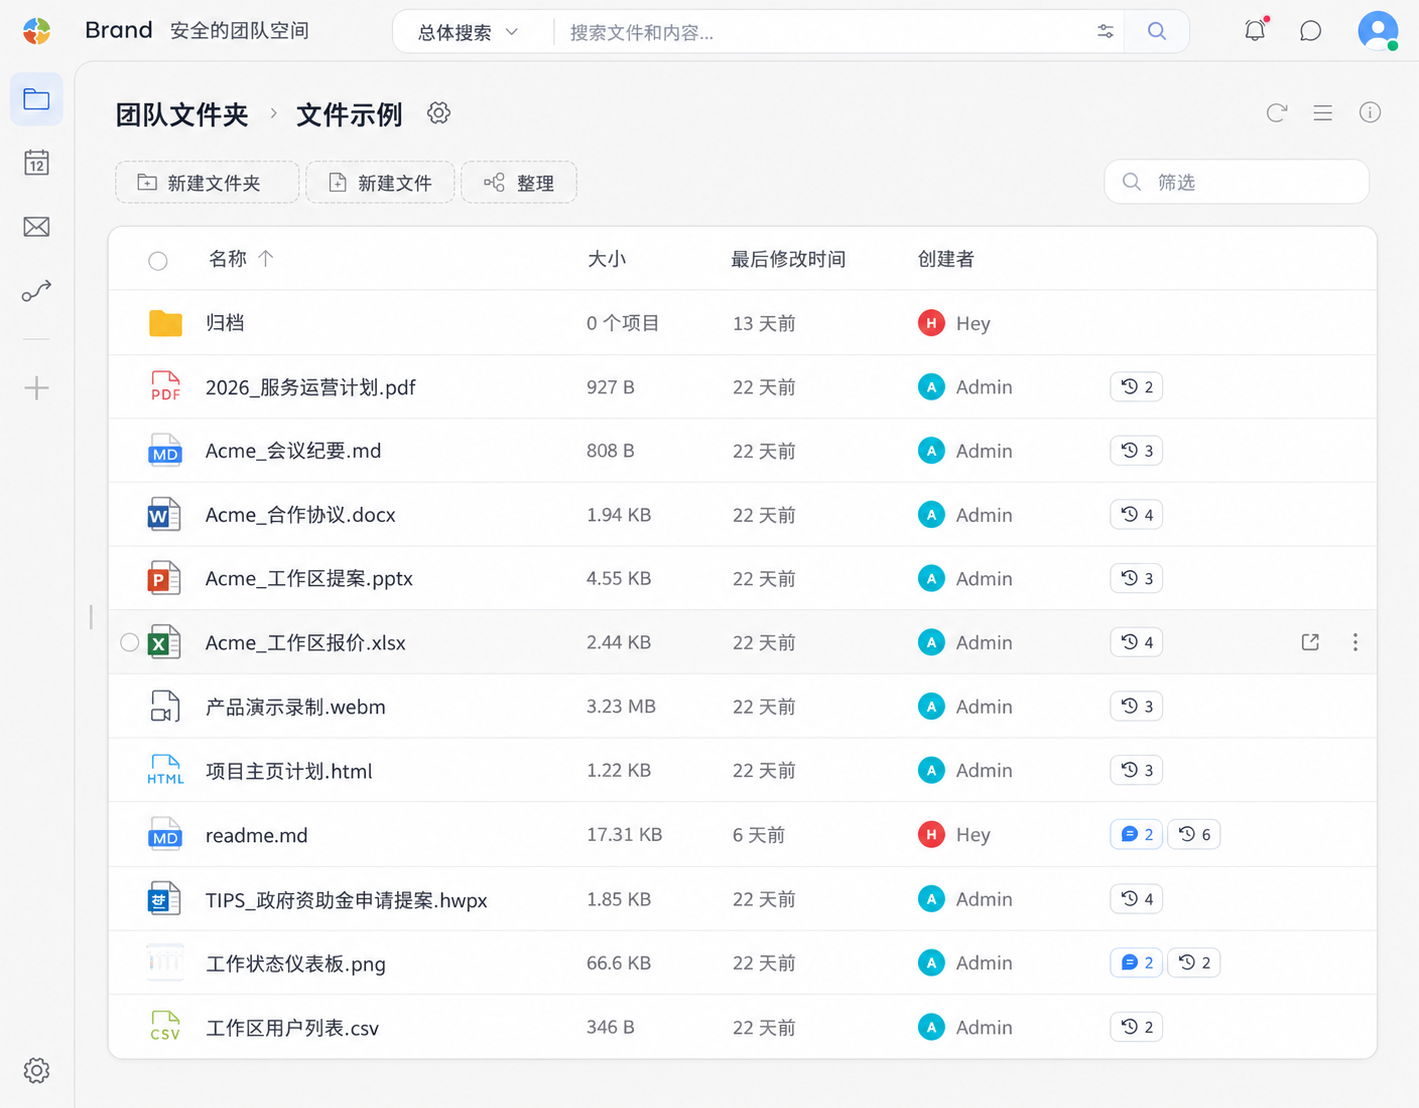Click the notification bell icon

[1255, 30]
